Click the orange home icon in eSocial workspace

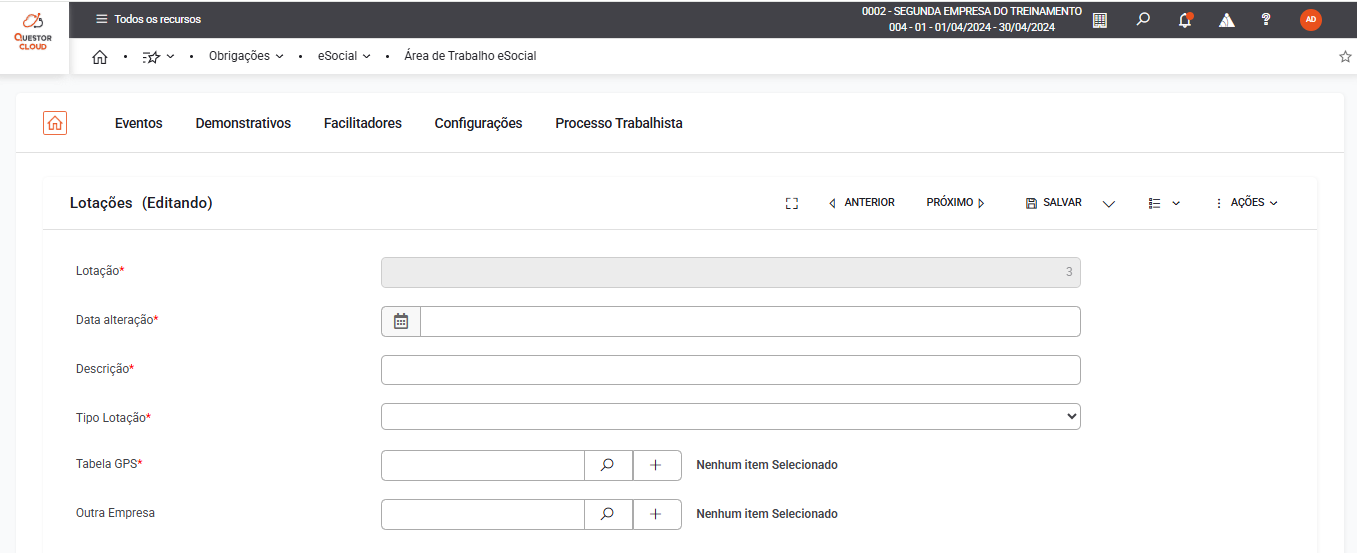55,123
